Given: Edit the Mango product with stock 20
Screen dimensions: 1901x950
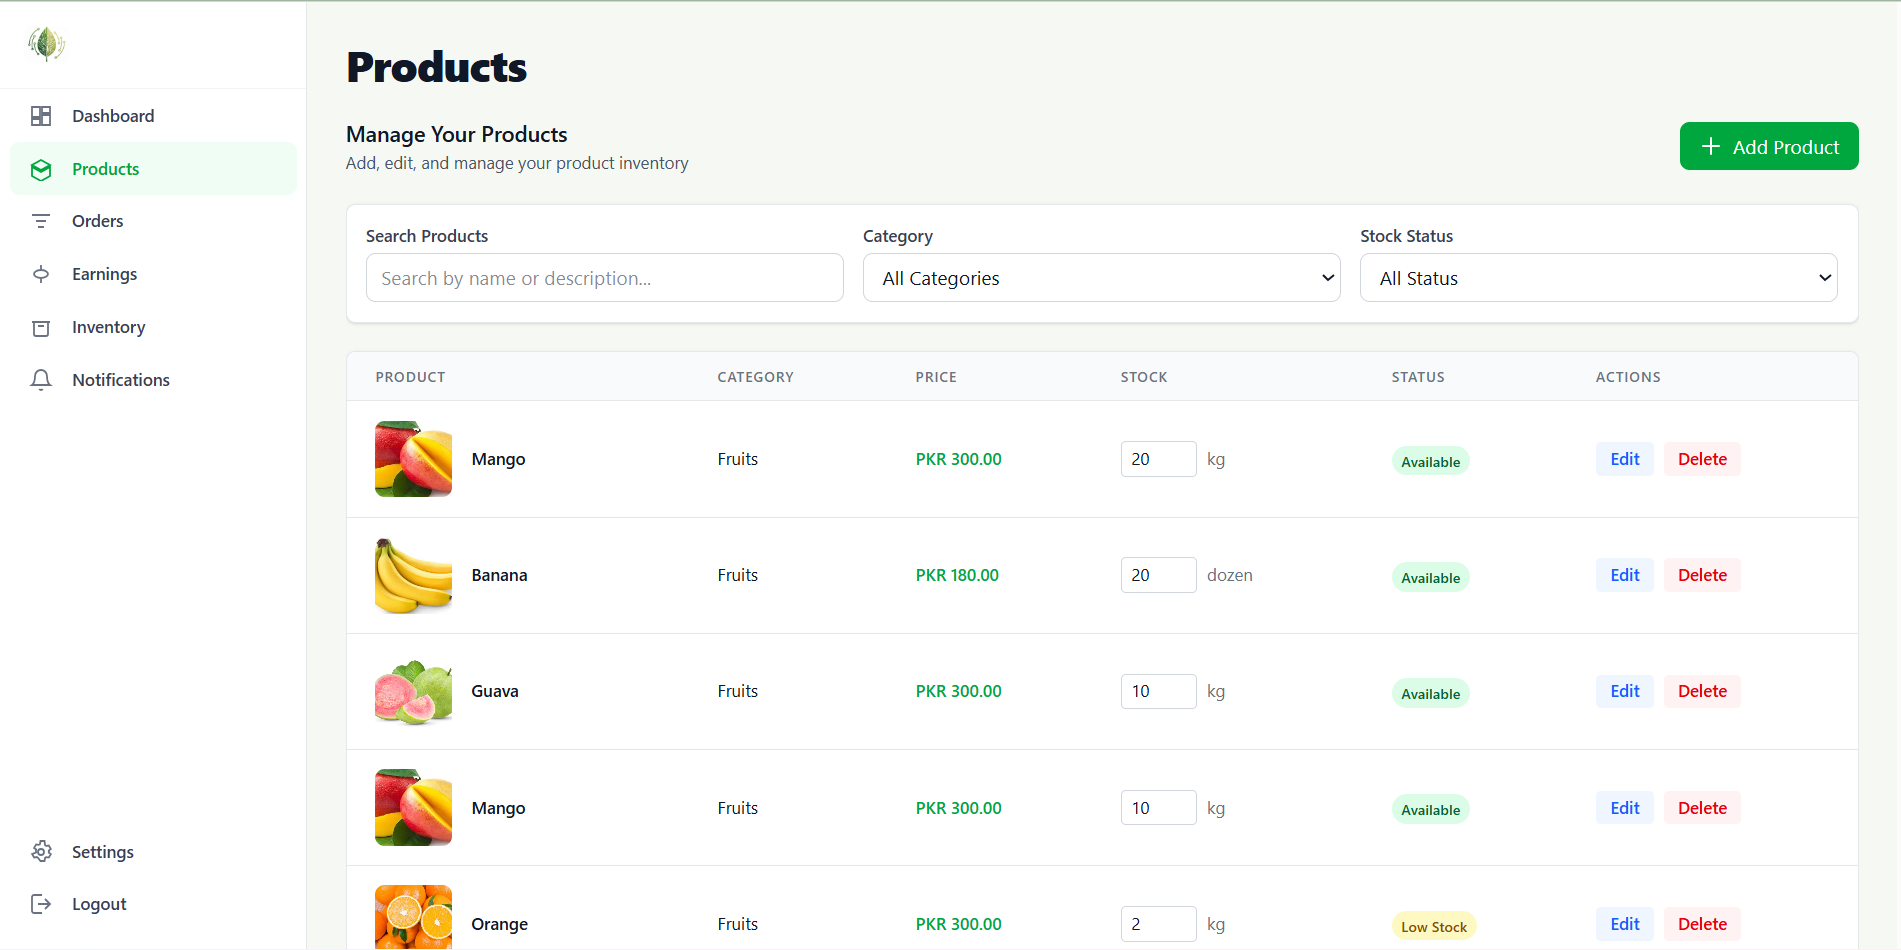Looking at the screenshot, I should 1625,459.
